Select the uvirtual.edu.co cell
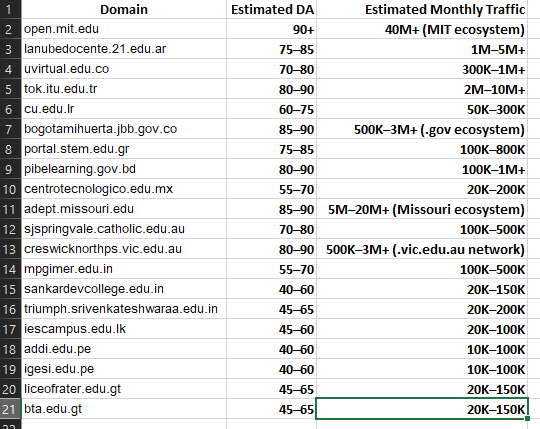Image resolution: width=540 pixels, height=429 pixels. tap(124, 69)
